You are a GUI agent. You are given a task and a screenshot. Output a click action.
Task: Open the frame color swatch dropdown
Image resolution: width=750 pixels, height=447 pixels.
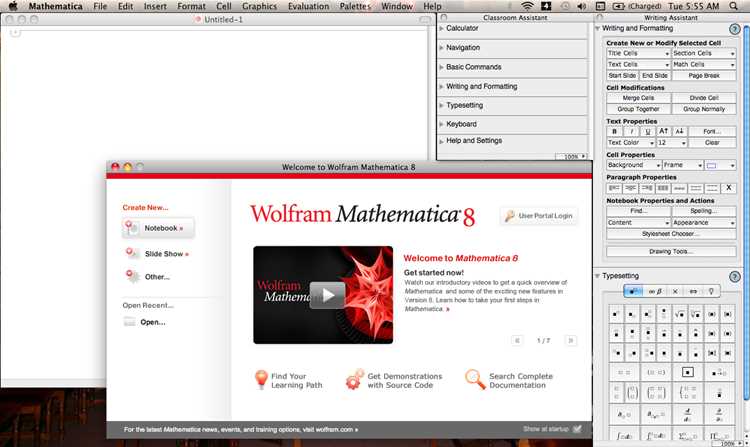[x=720, y=165]
